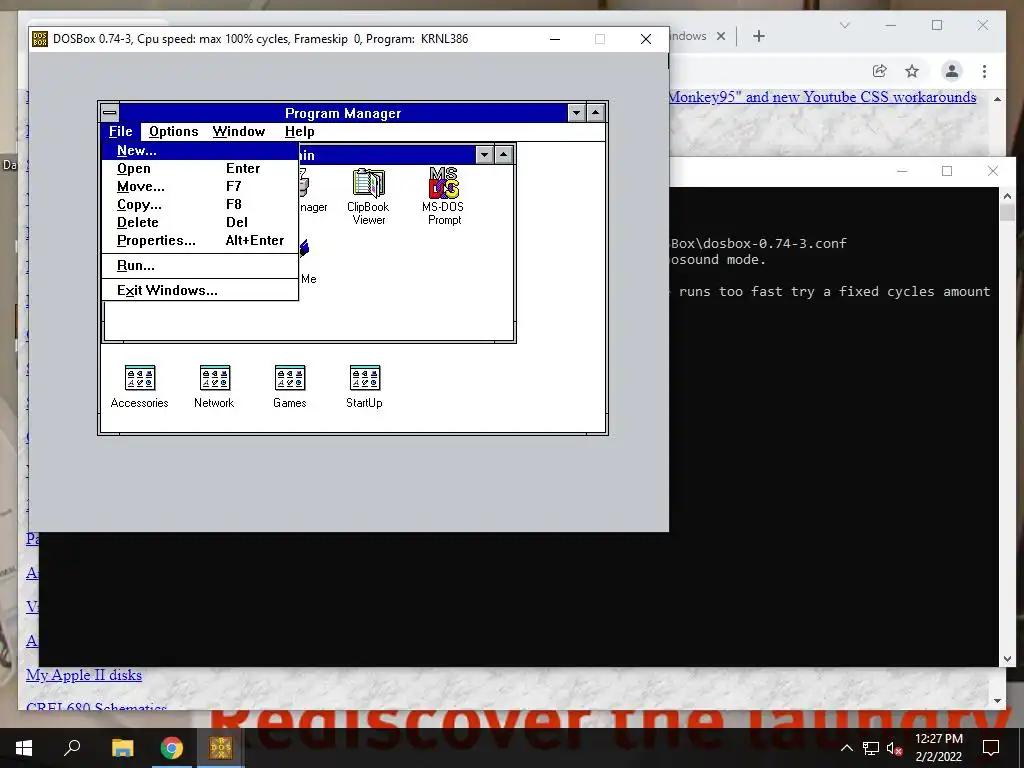The image size is (1024, 768).
Task: Open network status tray icon
Action: pos(871,748)
